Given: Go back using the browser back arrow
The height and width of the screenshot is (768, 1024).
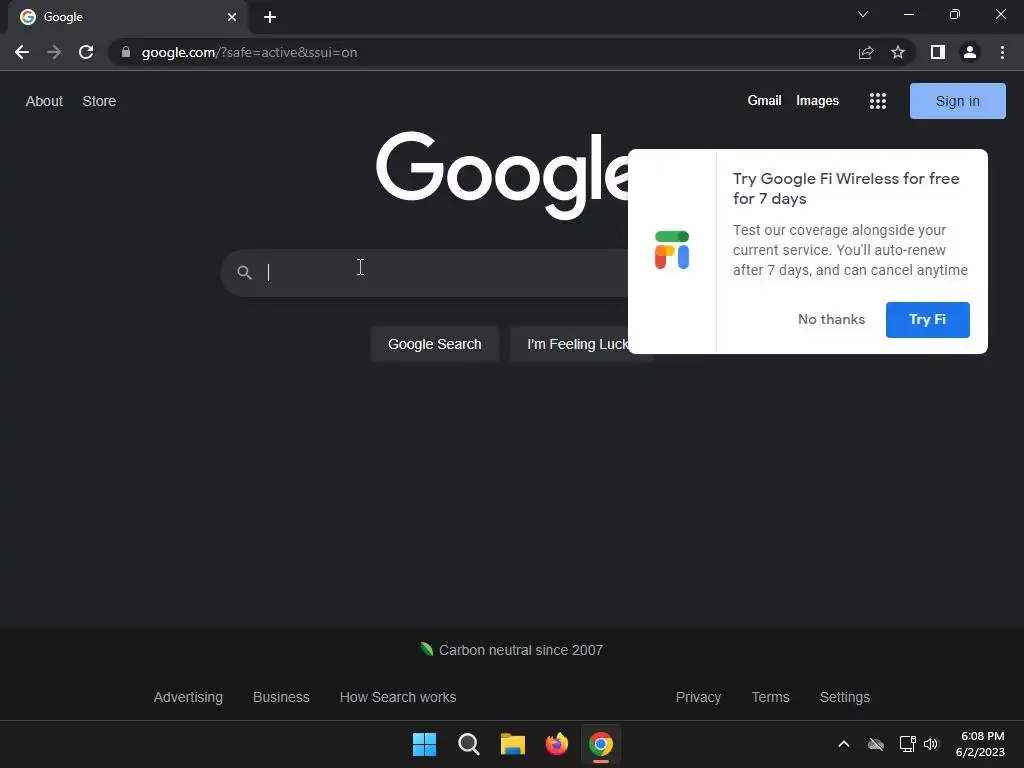Looking at the screenshot, I should [x=22, y=52].
